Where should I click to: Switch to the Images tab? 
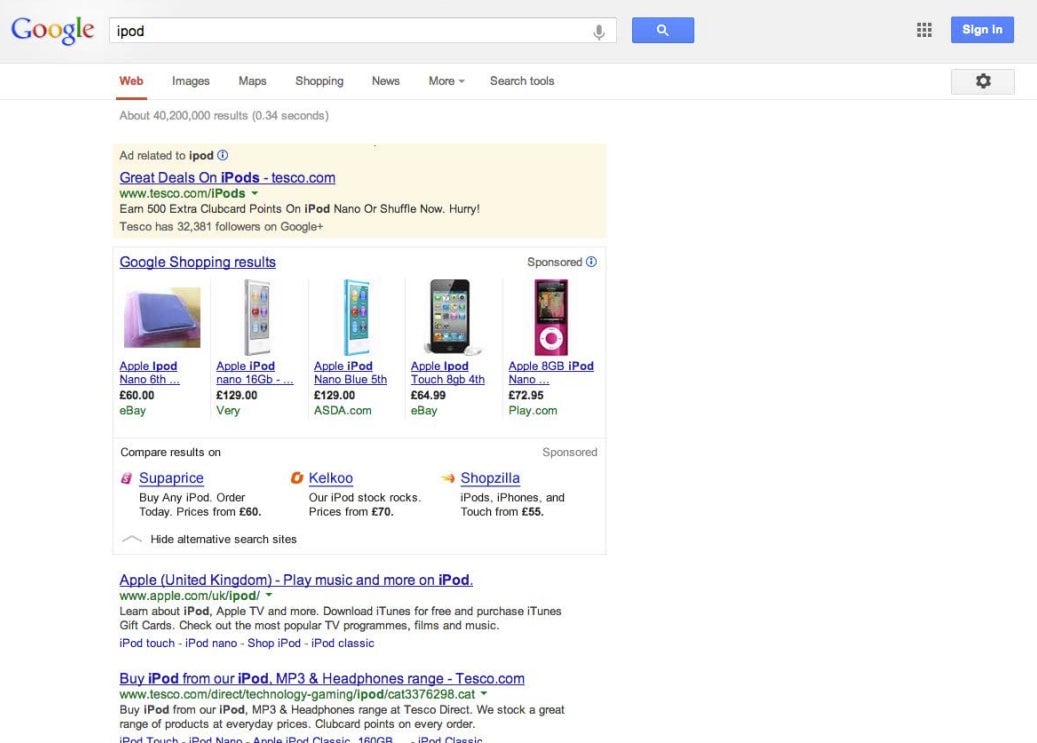click(190, 81)
